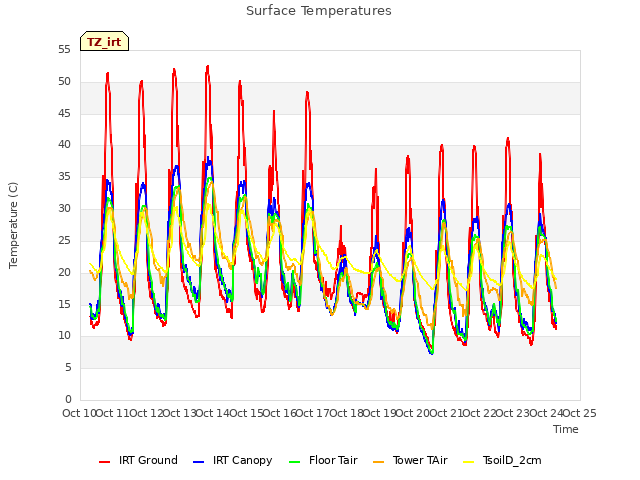
Task: Toggle the TsoilD_2cm legend label
Action: tap(512, 460)
